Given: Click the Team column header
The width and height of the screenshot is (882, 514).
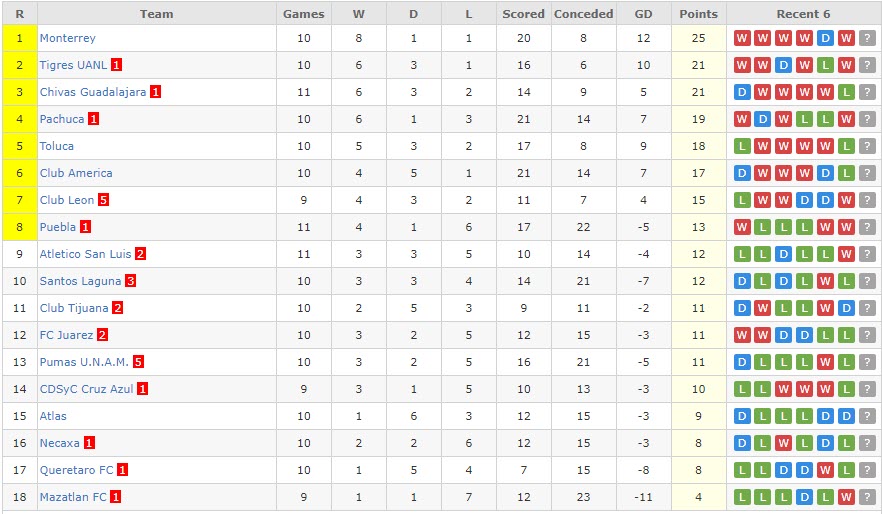Looking at the screenshot, I should tap(156, 14).
